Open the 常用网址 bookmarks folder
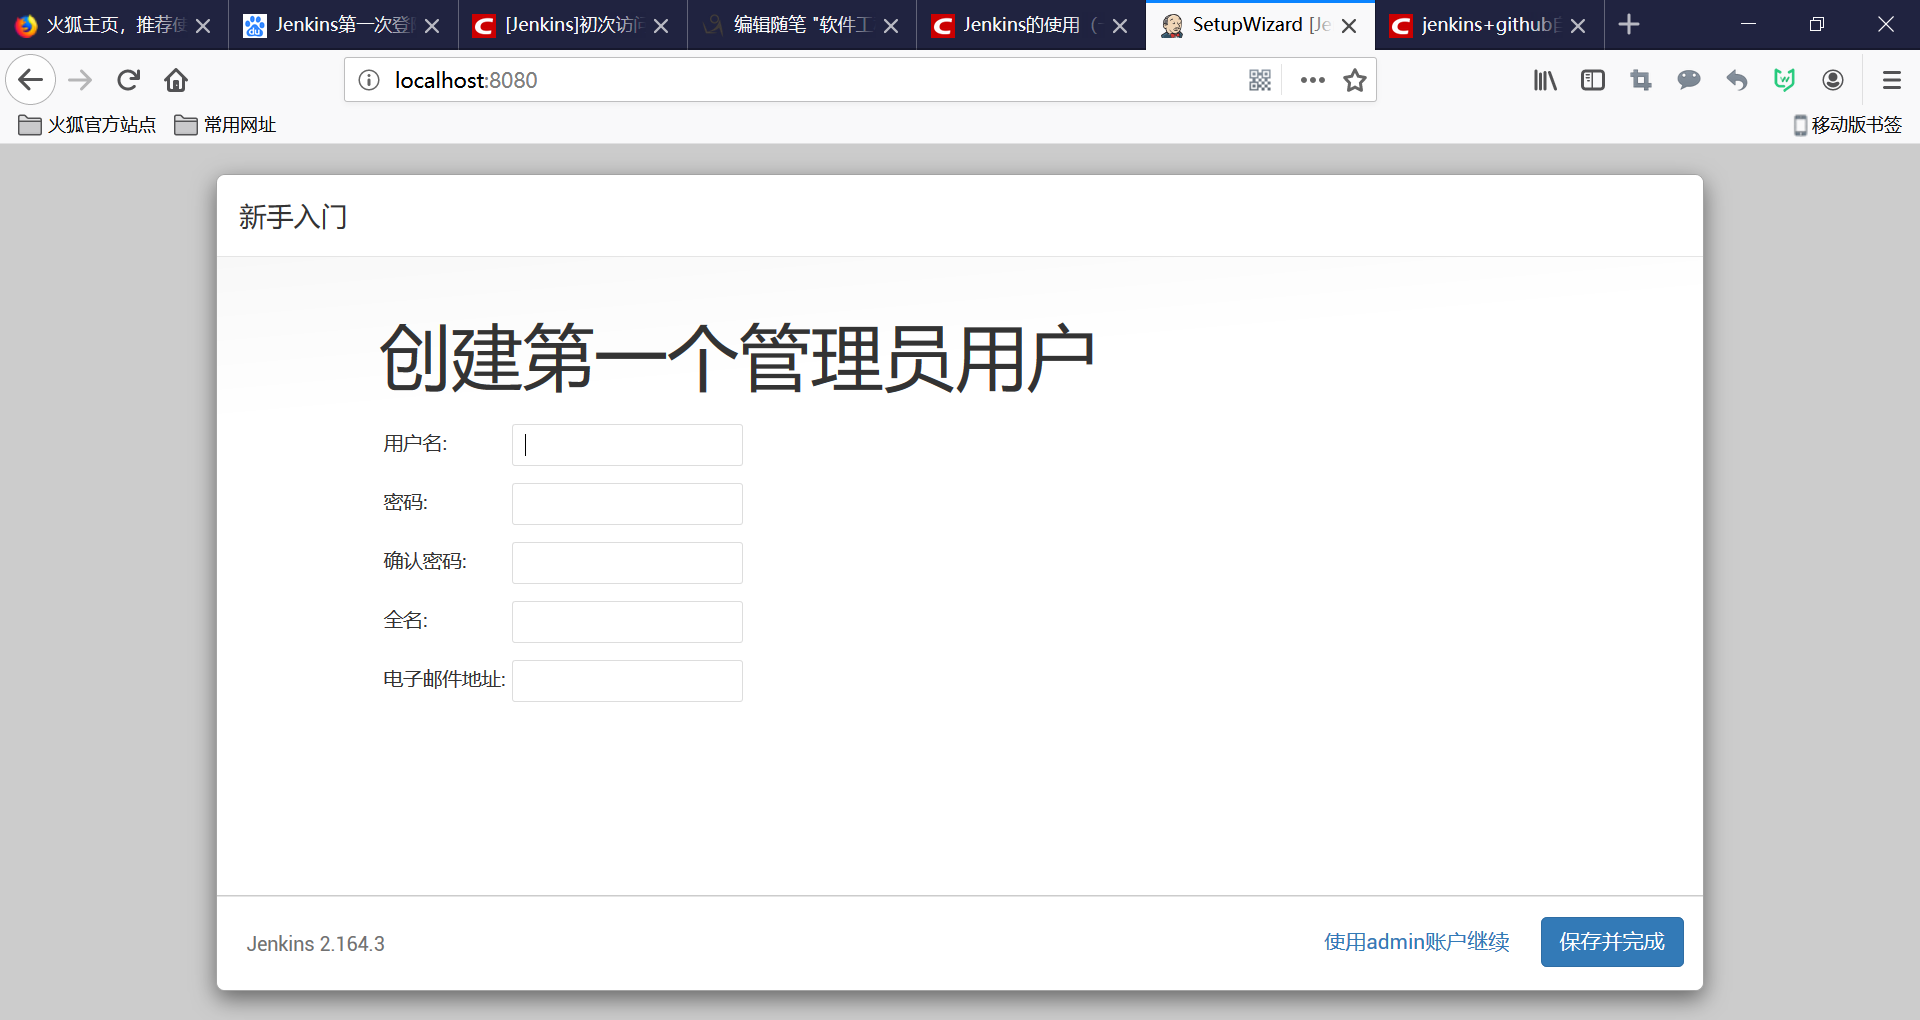Viewport: 1920px width, 1020px height. point(225,125)
